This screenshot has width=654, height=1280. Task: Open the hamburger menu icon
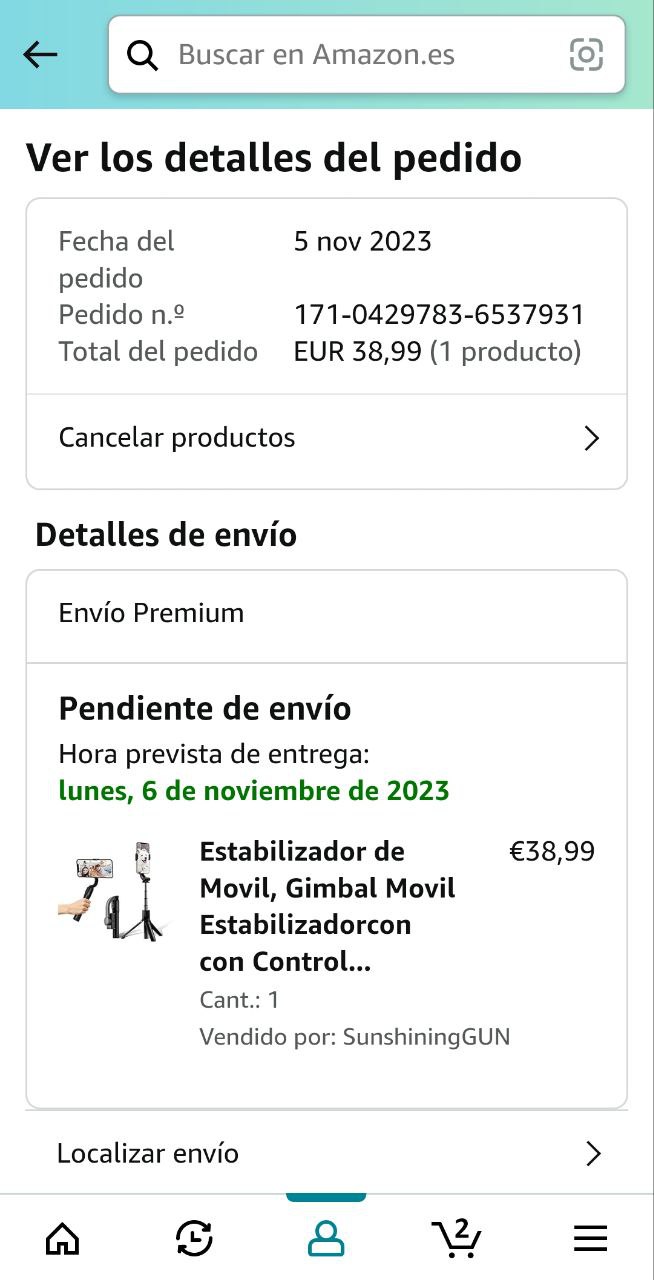click(590, 1240)
